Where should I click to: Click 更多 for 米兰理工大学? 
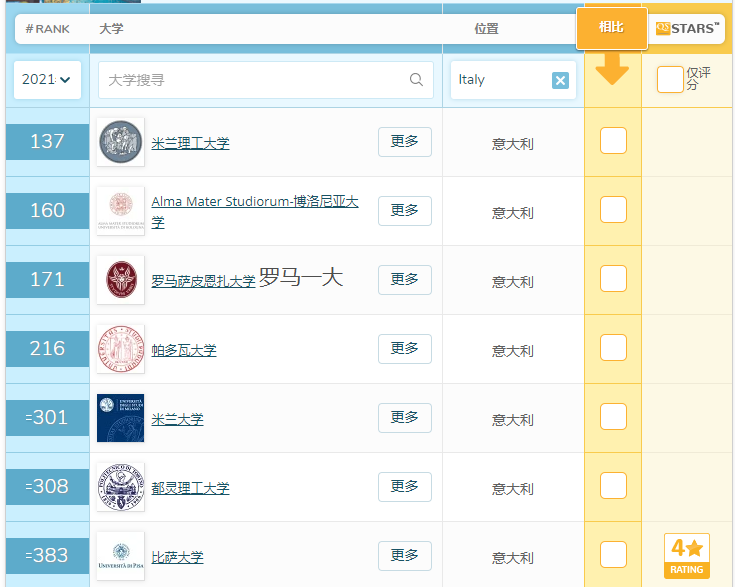click(405, 142)
